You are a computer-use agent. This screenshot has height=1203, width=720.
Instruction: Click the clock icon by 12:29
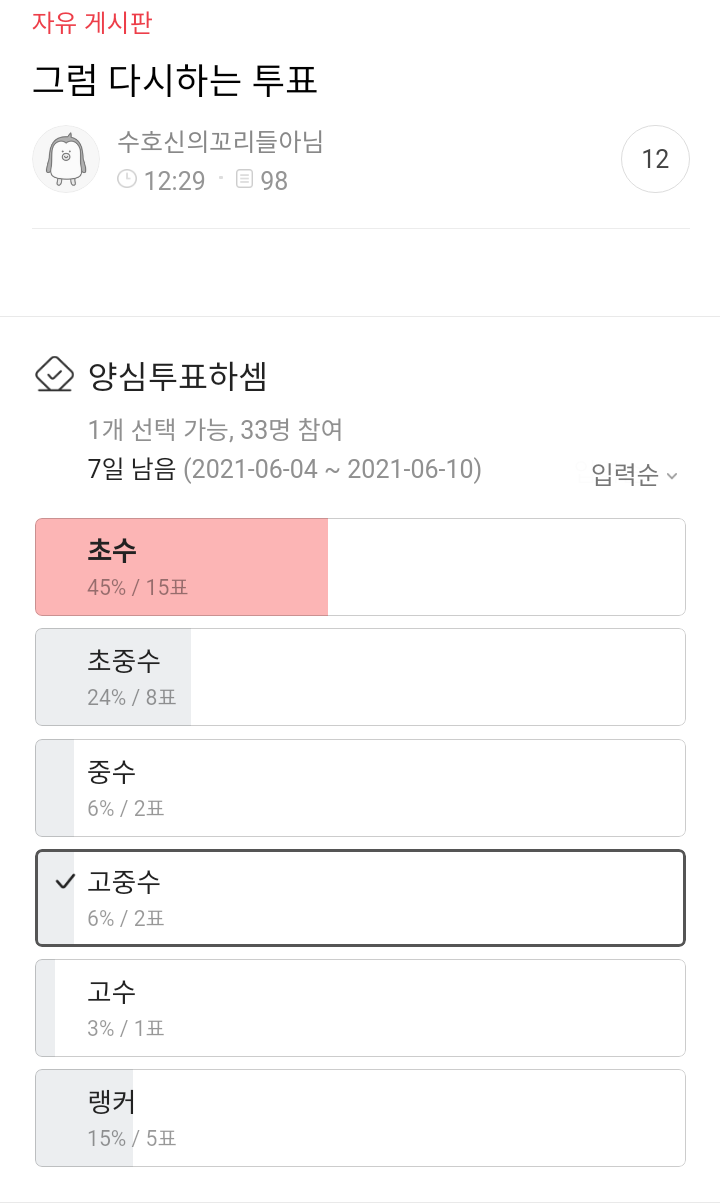pos(127,180)
